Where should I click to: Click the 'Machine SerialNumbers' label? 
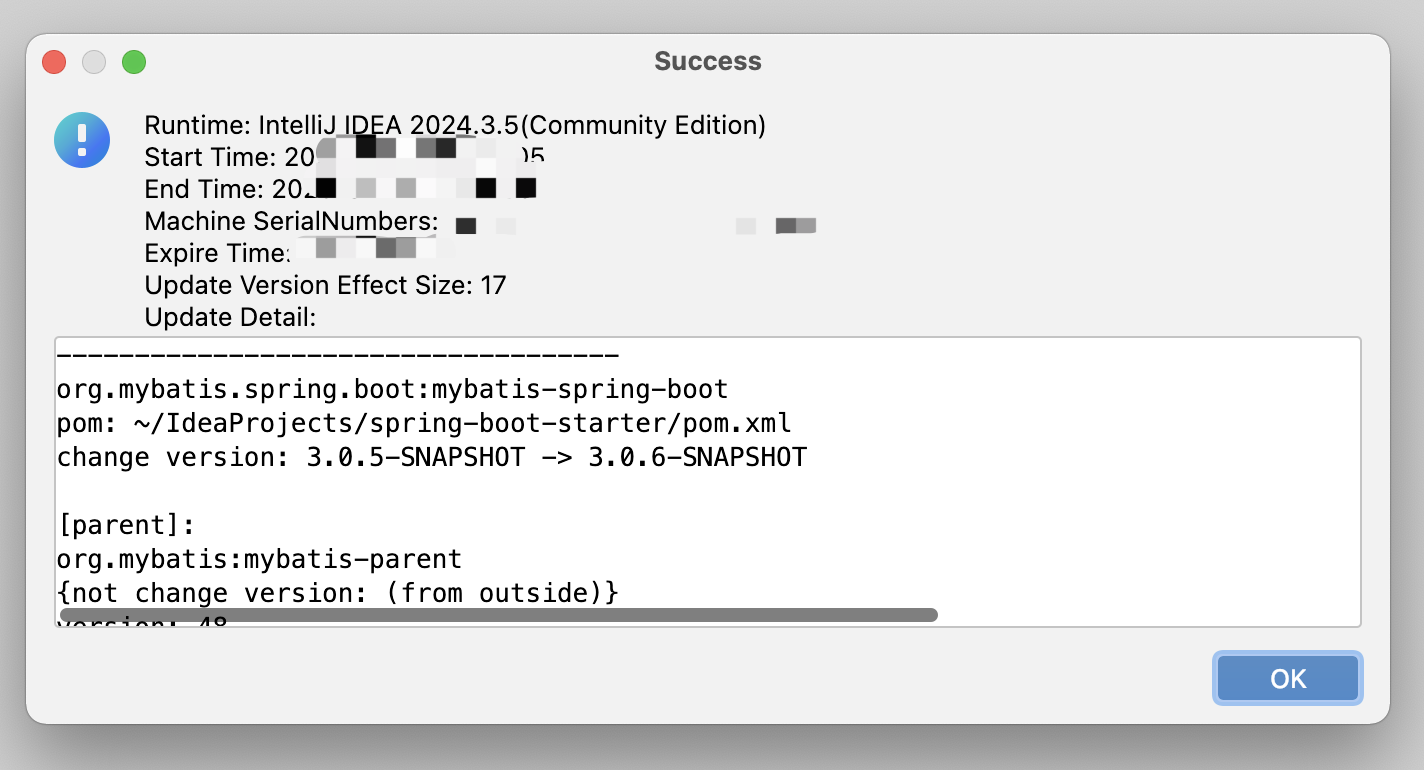click(x=291, y=221)
